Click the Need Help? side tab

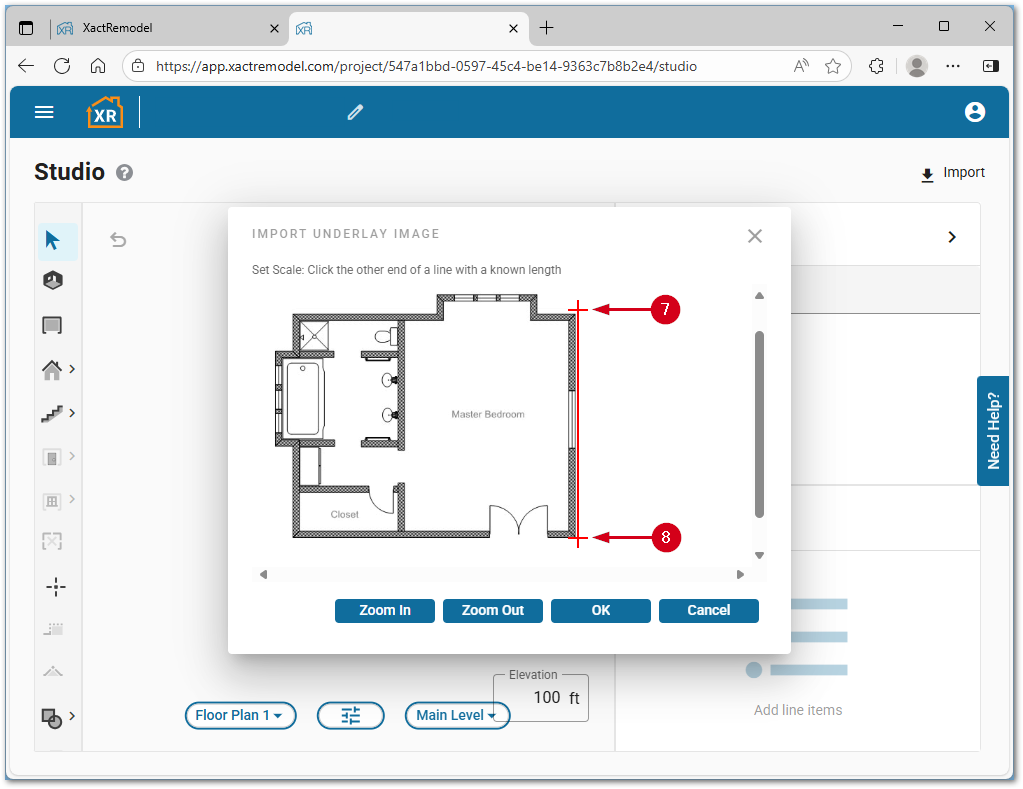(x=993, y=431)
